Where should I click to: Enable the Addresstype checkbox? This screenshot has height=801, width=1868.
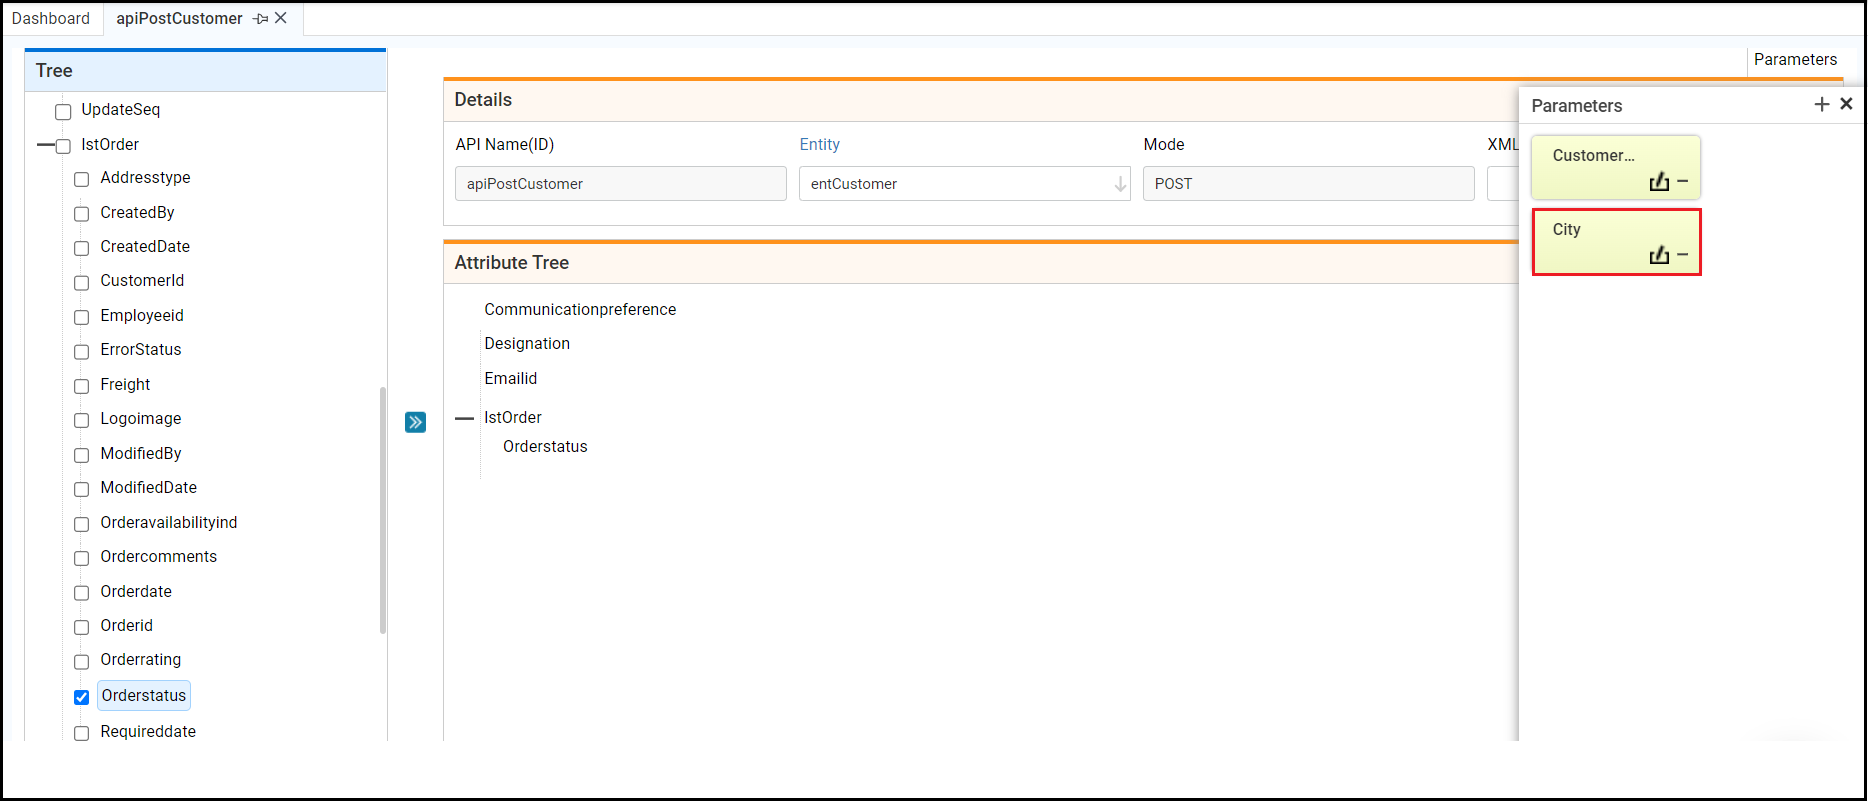tap(82, 180)
